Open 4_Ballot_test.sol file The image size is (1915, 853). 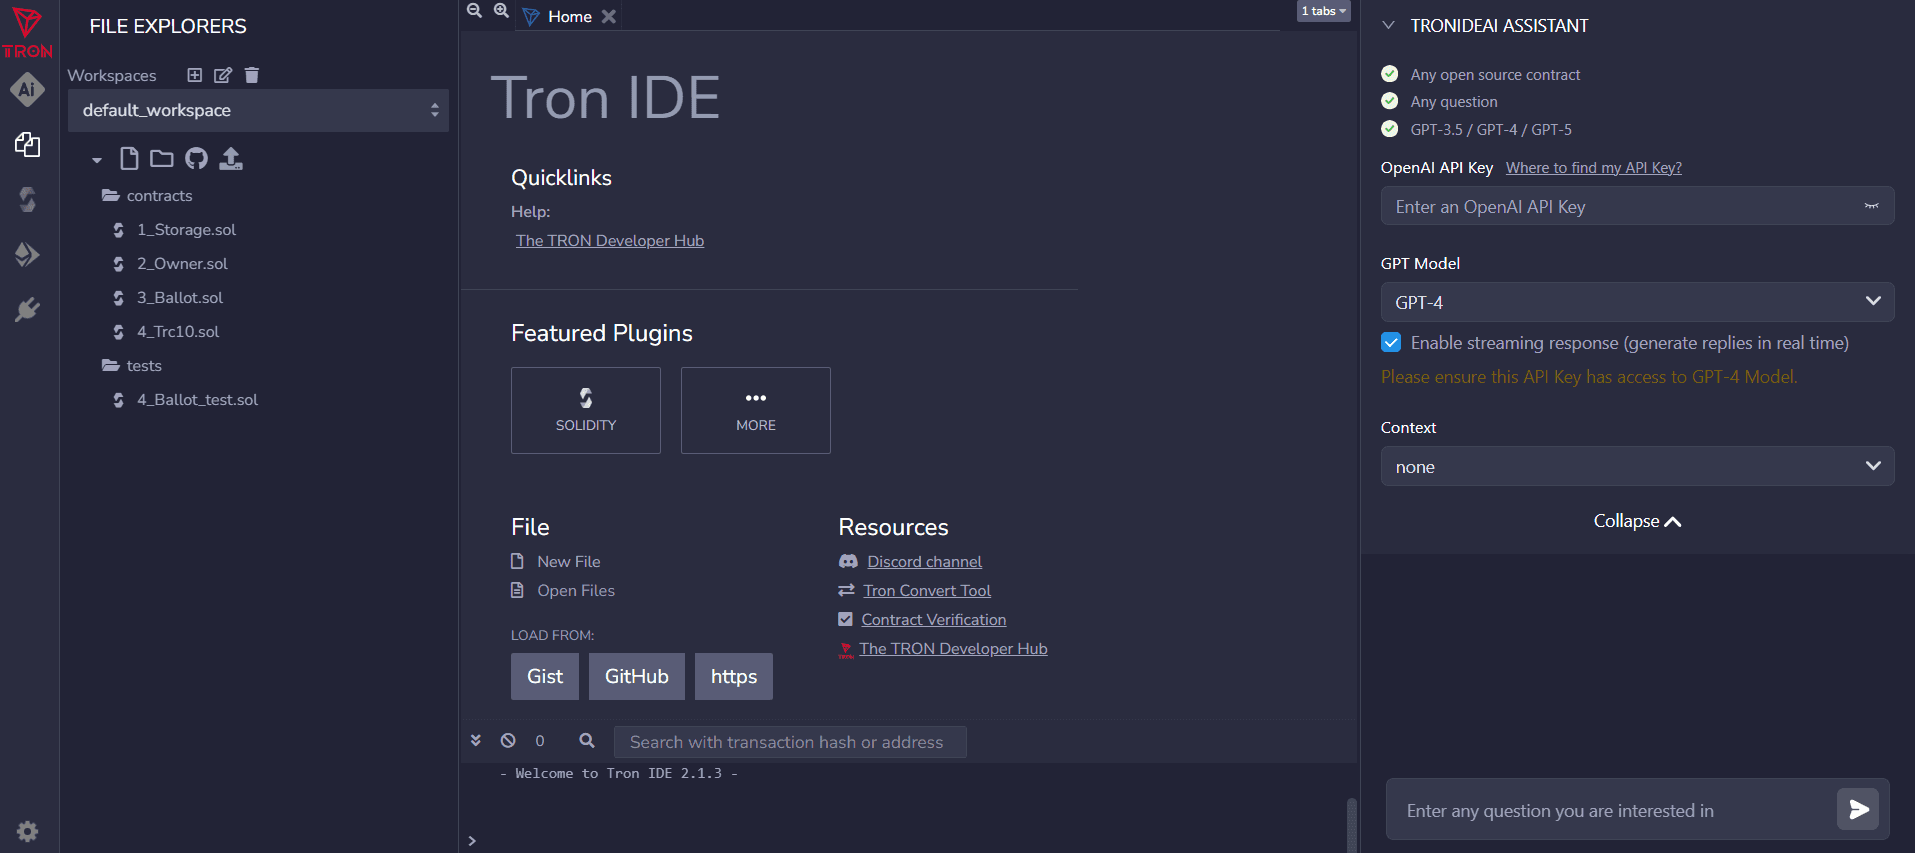coord(197,400)
